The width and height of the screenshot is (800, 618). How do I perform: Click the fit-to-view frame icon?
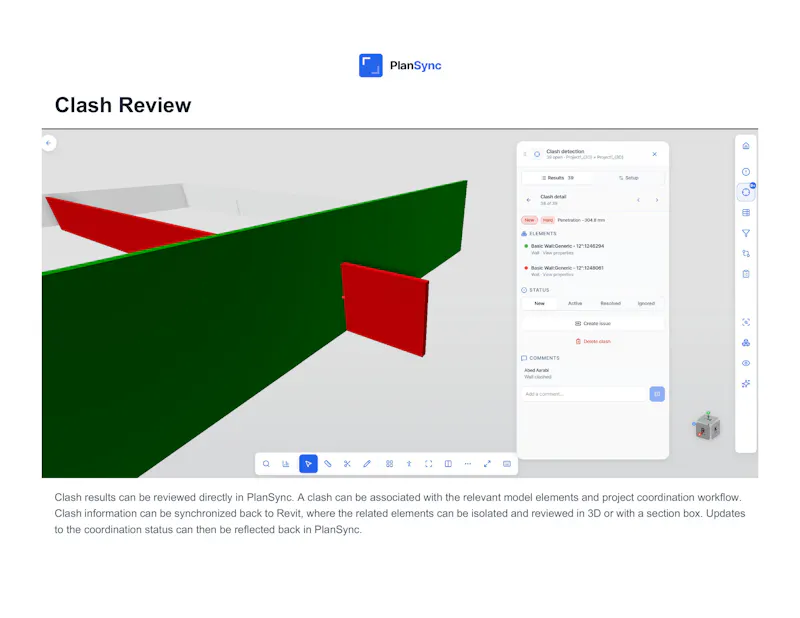click(429, 464)
